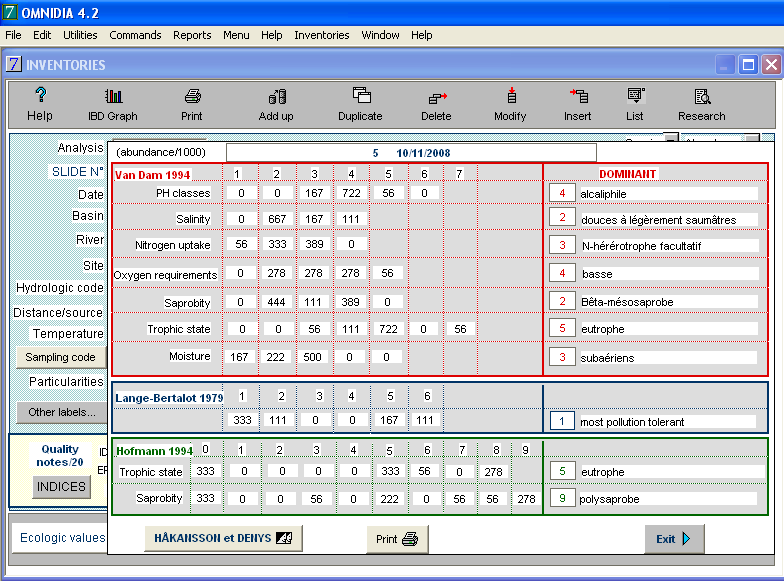Open the Inventories menu
This screenshot has width=784, height=581.
tap(322, 35)
